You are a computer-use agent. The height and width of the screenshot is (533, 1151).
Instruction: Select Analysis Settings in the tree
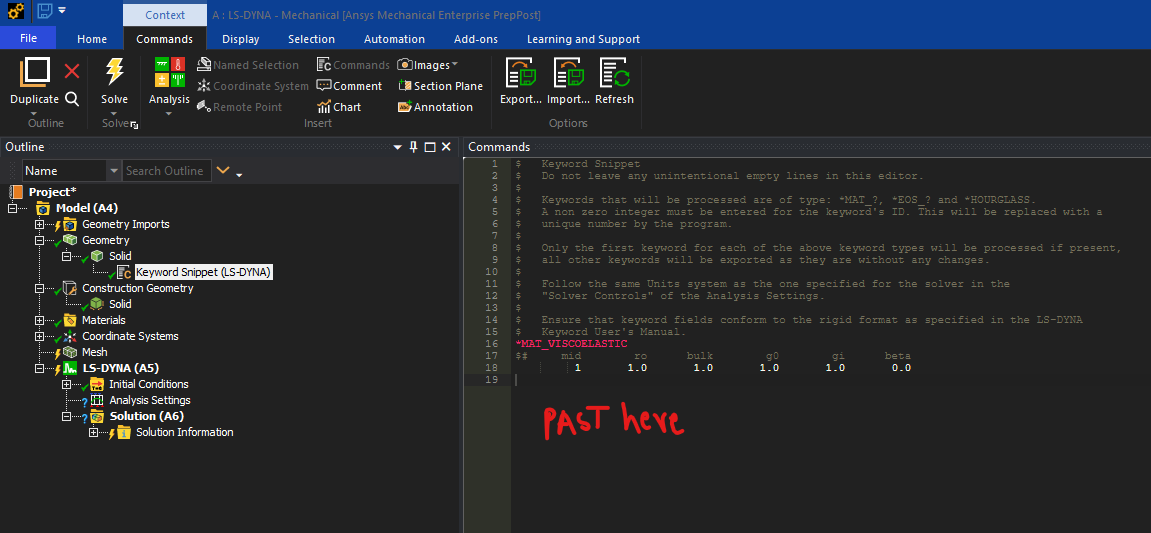pos(150,400)
